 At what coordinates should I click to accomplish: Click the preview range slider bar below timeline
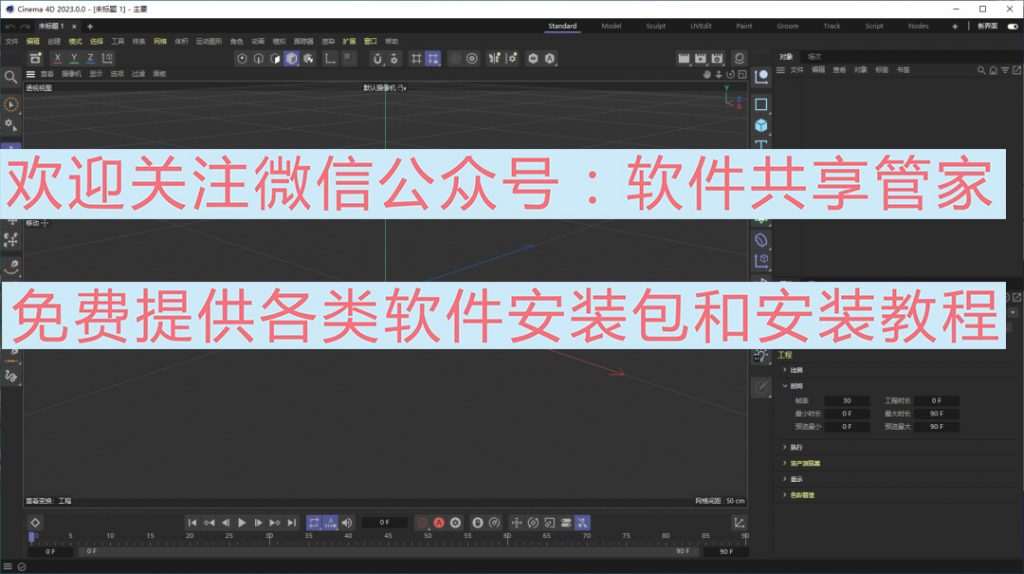click(388, 551)
